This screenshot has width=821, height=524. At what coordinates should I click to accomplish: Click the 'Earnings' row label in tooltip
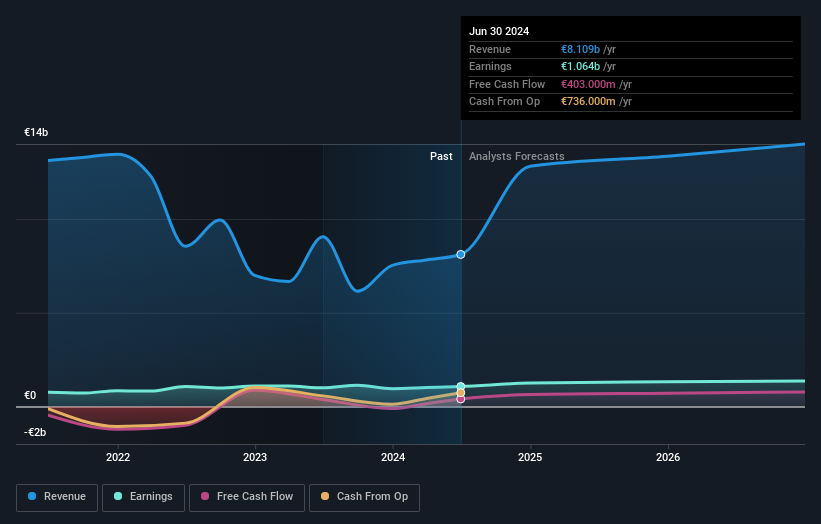point(490,66)
